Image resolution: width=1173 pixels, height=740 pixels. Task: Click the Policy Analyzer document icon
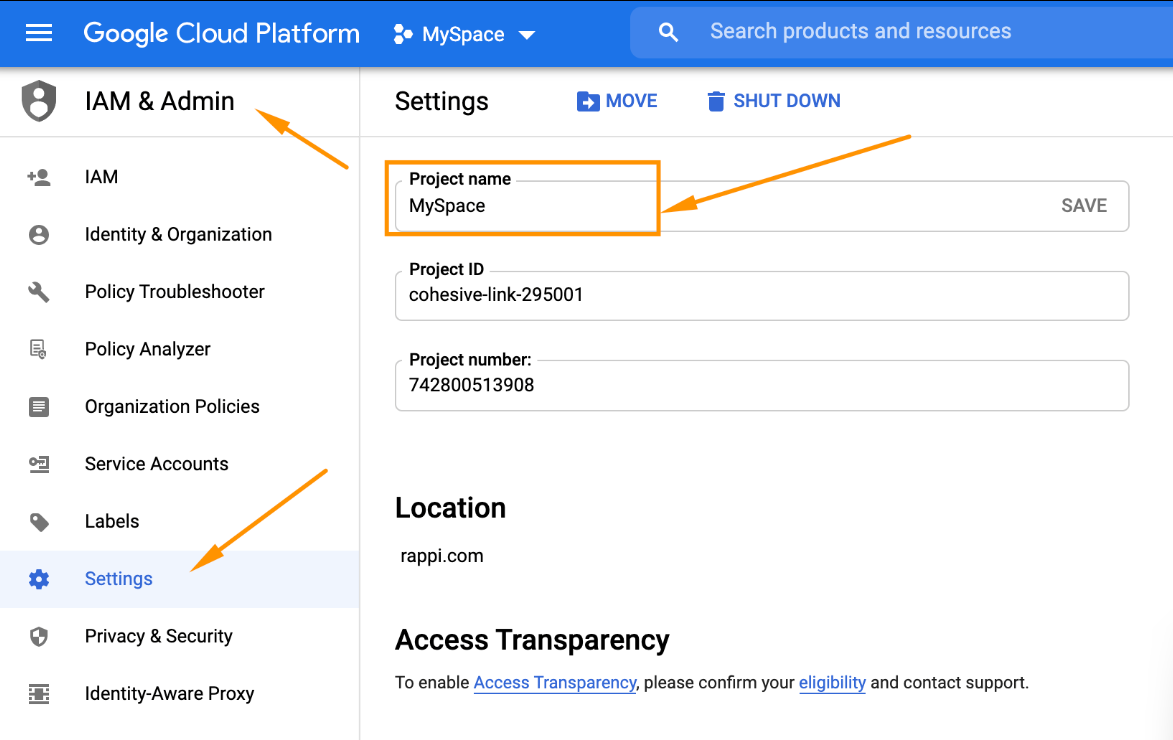(x=39, y=349)
